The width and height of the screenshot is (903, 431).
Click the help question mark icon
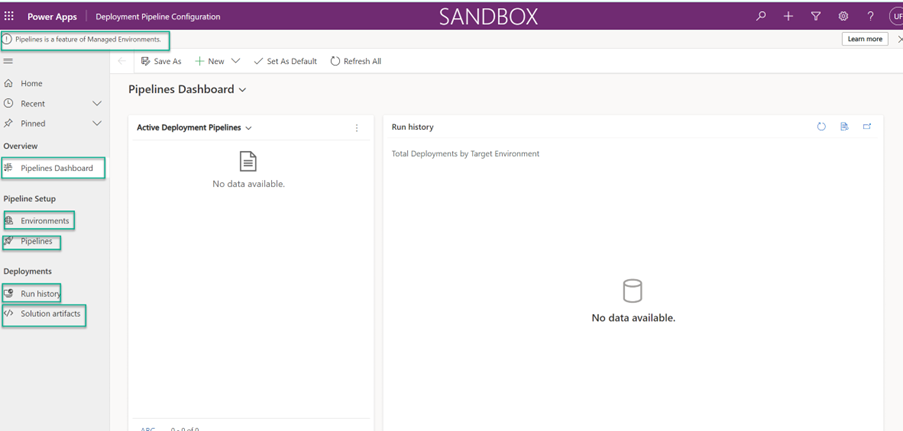click(870, 16)
